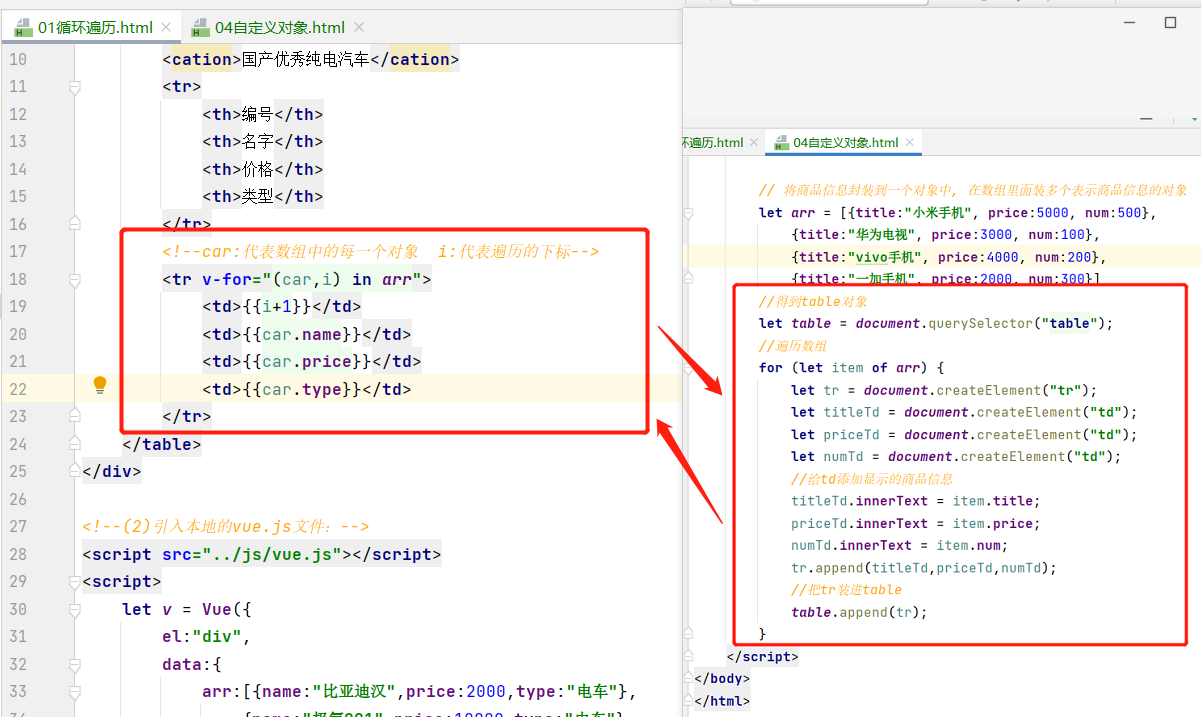Viewport: 1201px width, 717px height.
Task: Maximize the right window
Action: [1171, 21]
